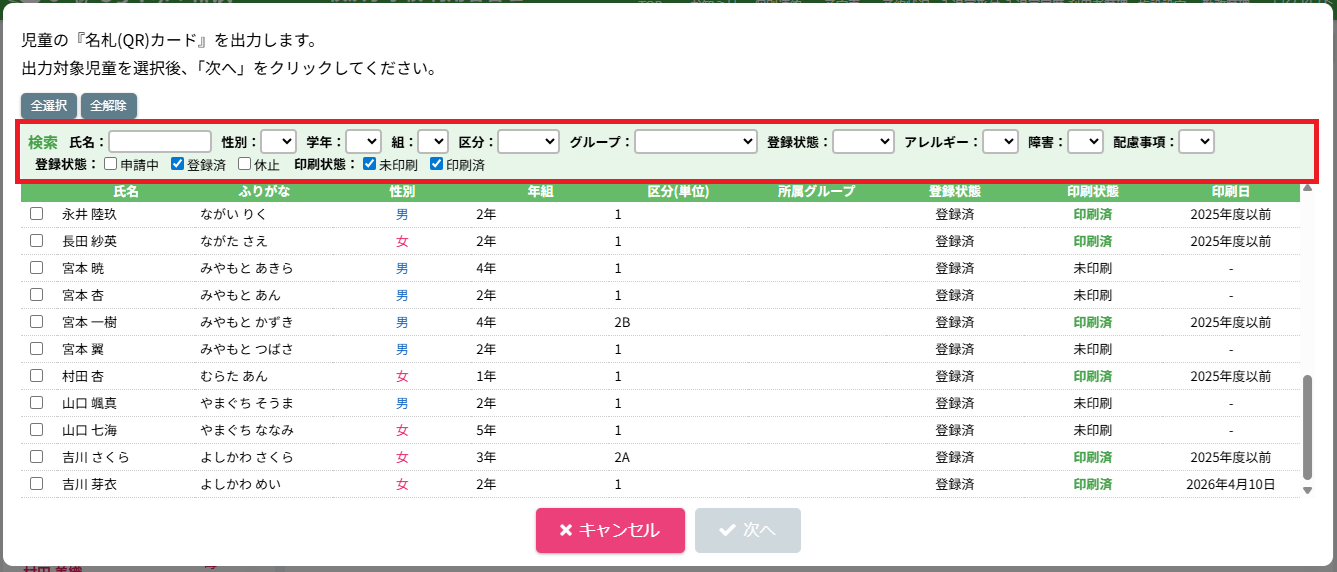
Task: Expand the 配慮事項 dropdown
Action: [x=1196, y=142]
